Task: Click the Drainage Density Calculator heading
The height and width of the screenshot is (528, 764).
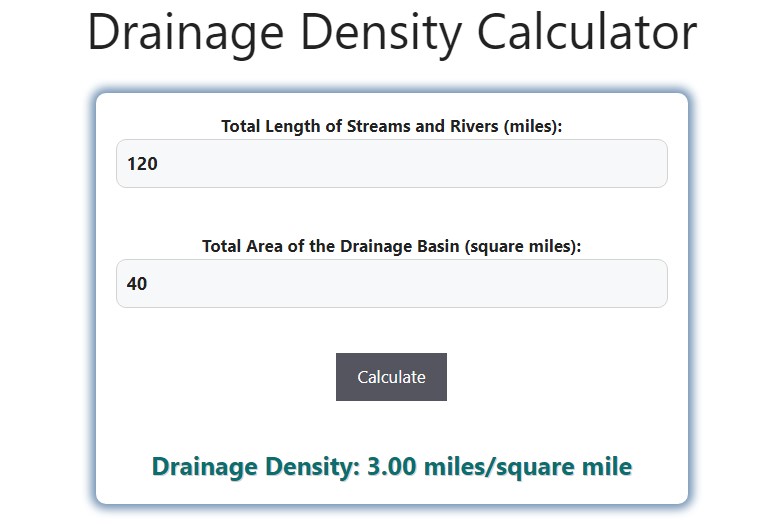Action: [392, 33]
